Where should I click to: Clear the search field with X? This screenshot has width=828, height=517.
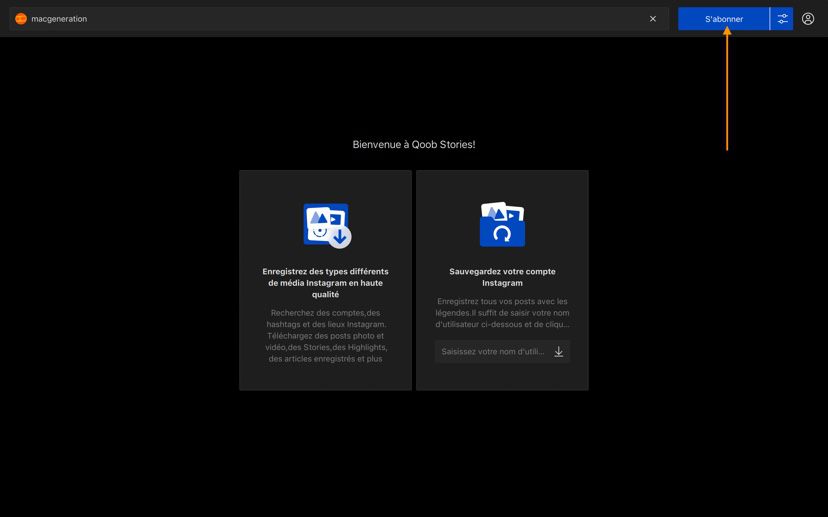pyautogui.click(x=653, y=19)
